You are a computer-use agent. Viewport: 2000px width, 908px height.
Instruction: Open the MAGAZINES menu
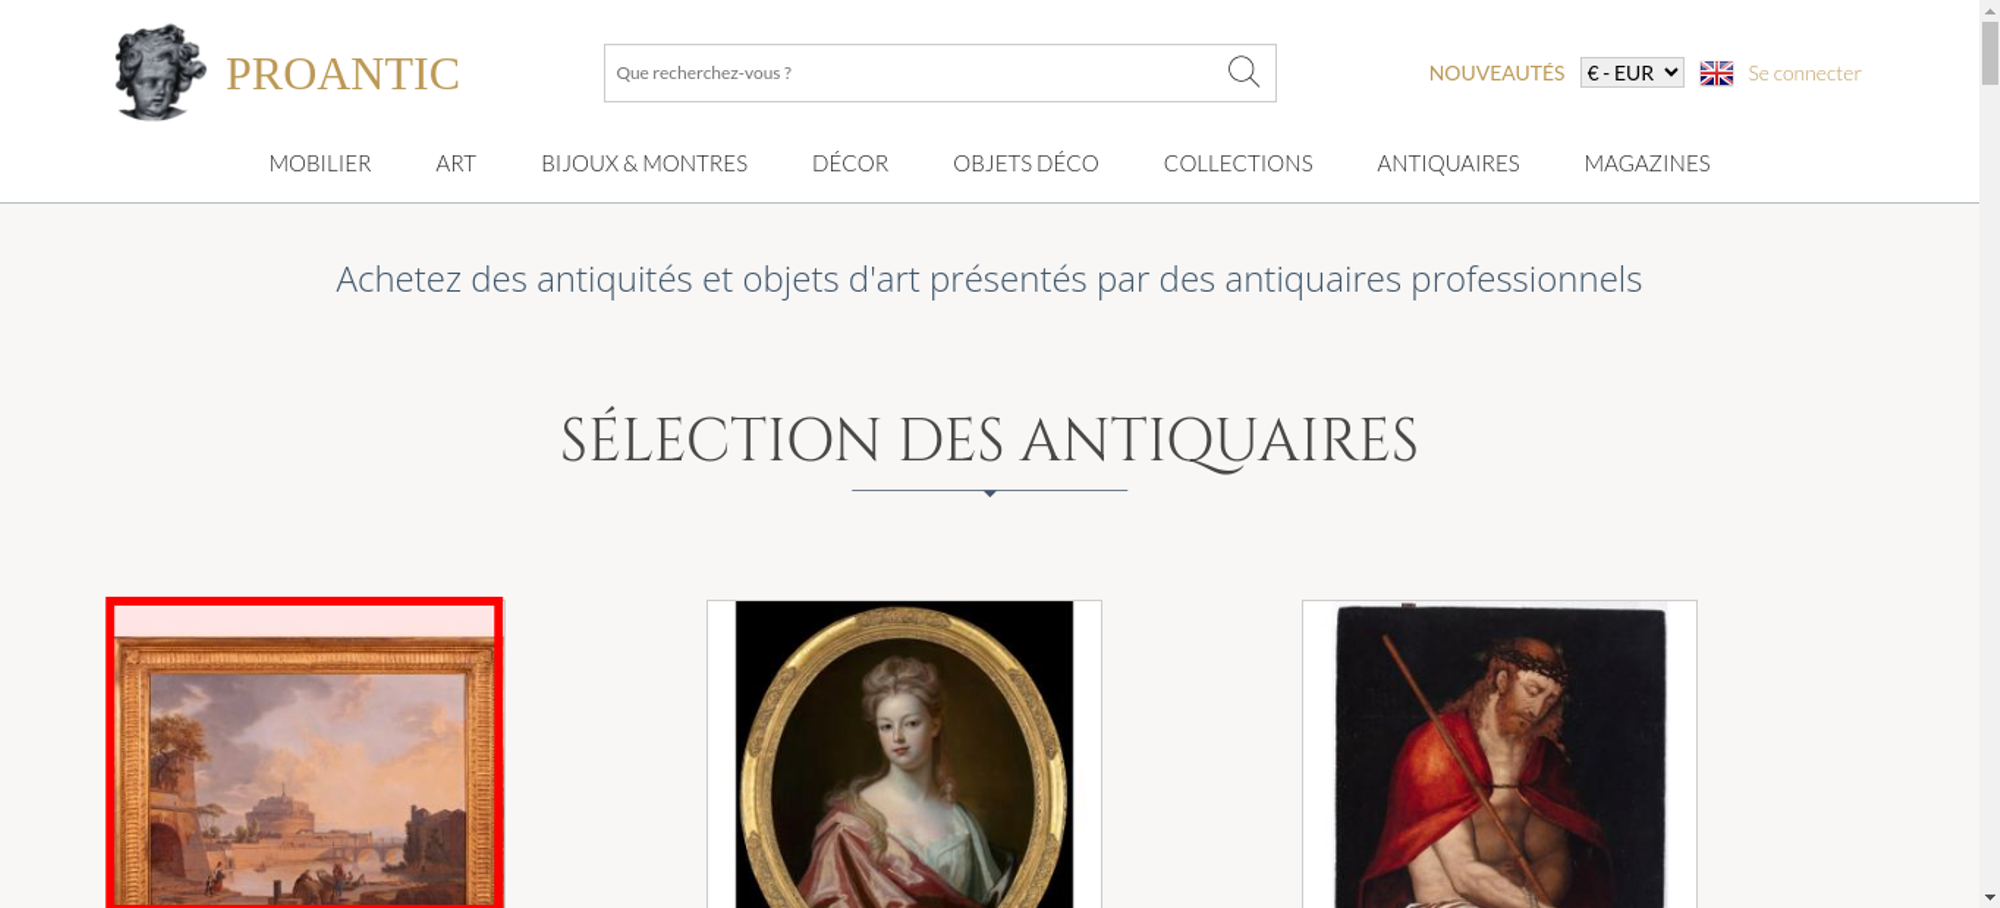coord(1646,163)
